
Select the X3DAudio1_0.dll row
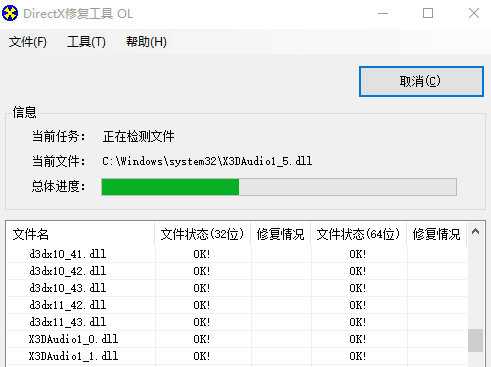click(237, 339)
